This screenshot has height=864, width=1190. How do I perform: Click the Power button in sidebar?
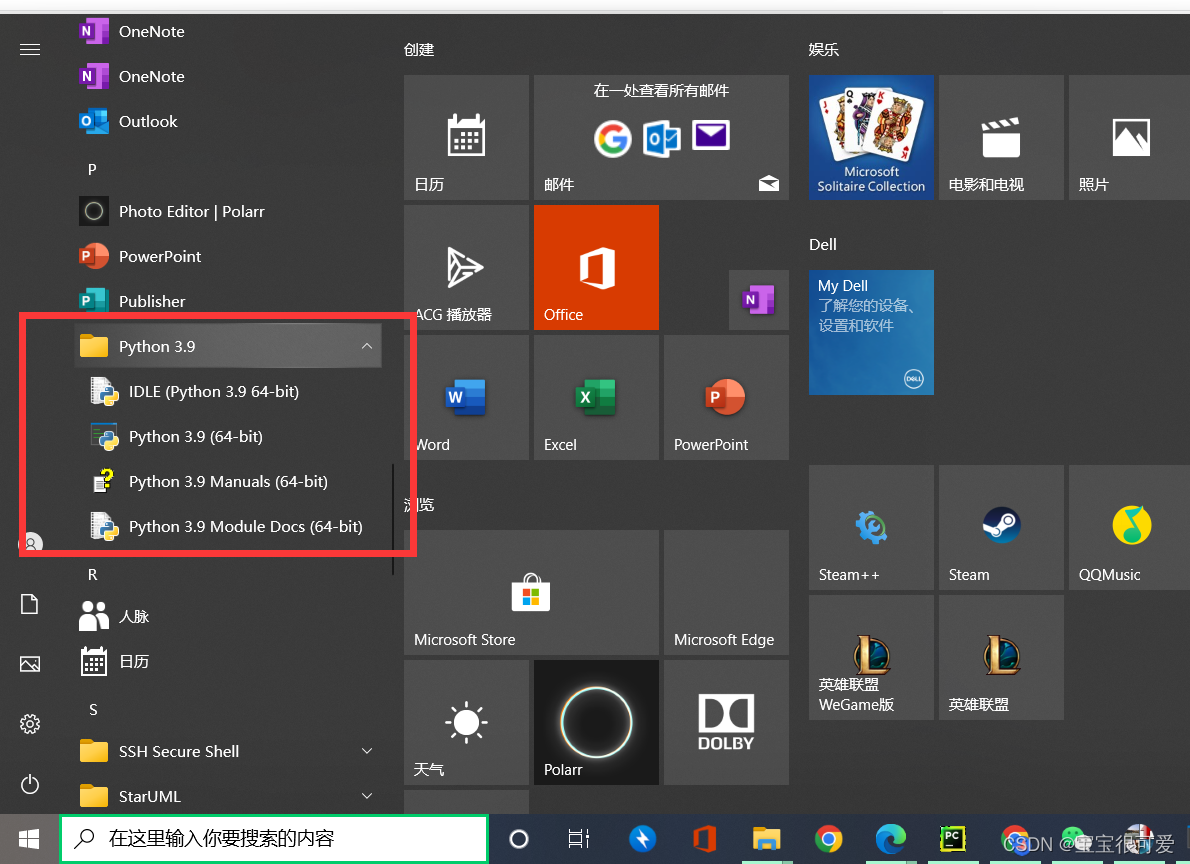pyautogui.click(x=30, y=784)
